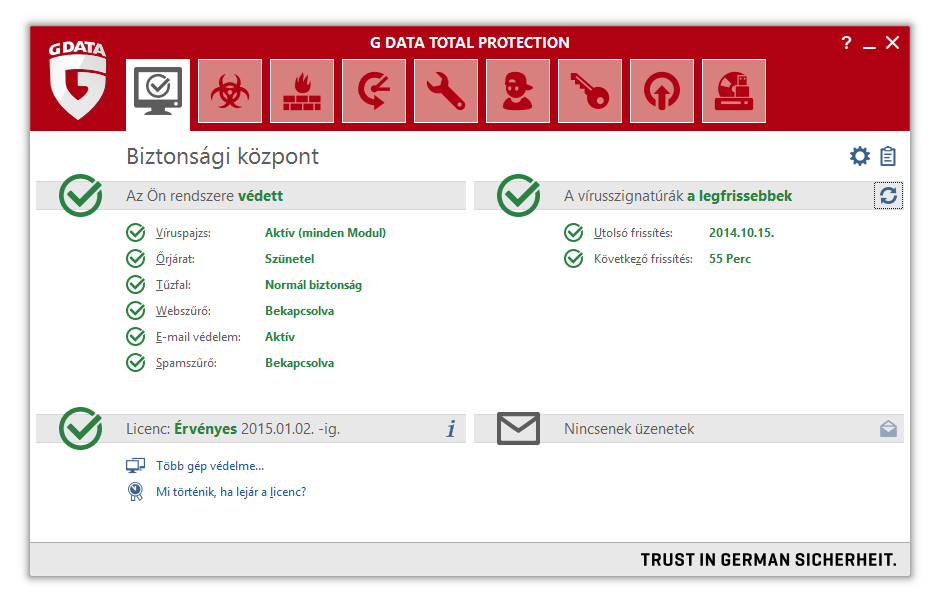
Task: Open the Parental controls child tab
Action: pyautogui.click(x=518, y=91)
